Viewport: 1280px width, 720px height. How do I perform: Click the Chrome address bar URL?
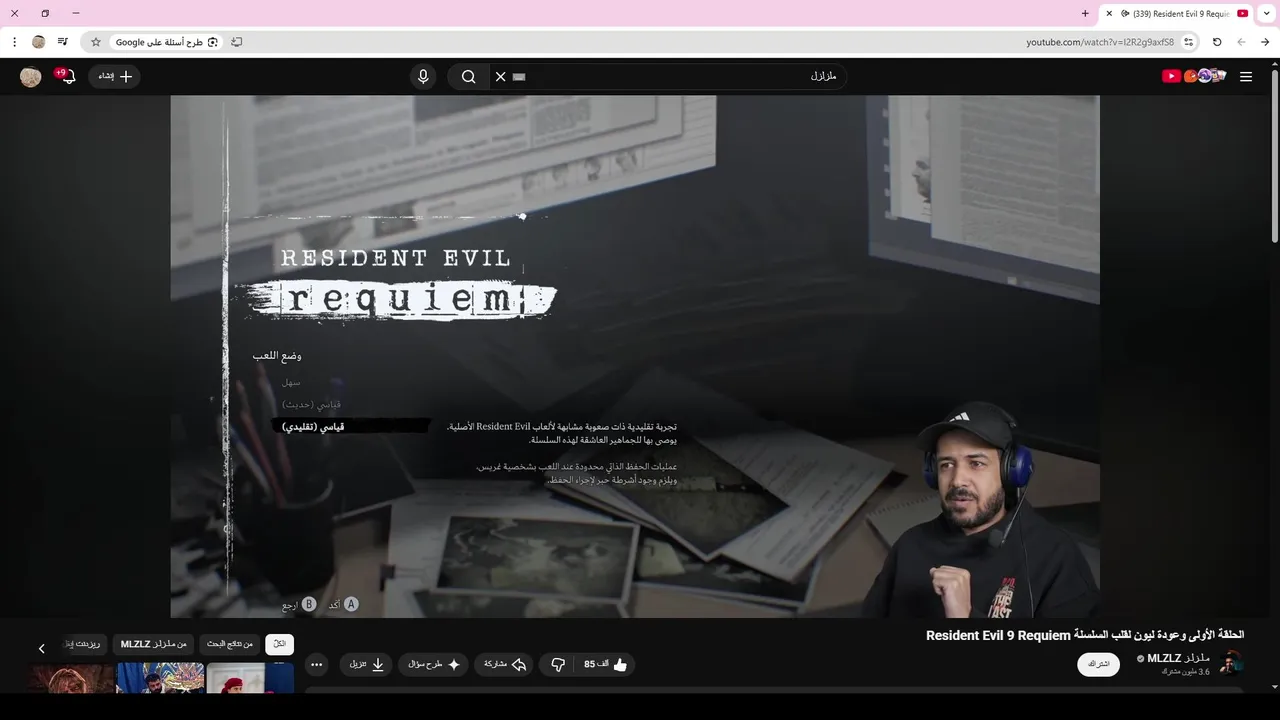tap(1100, 42)
